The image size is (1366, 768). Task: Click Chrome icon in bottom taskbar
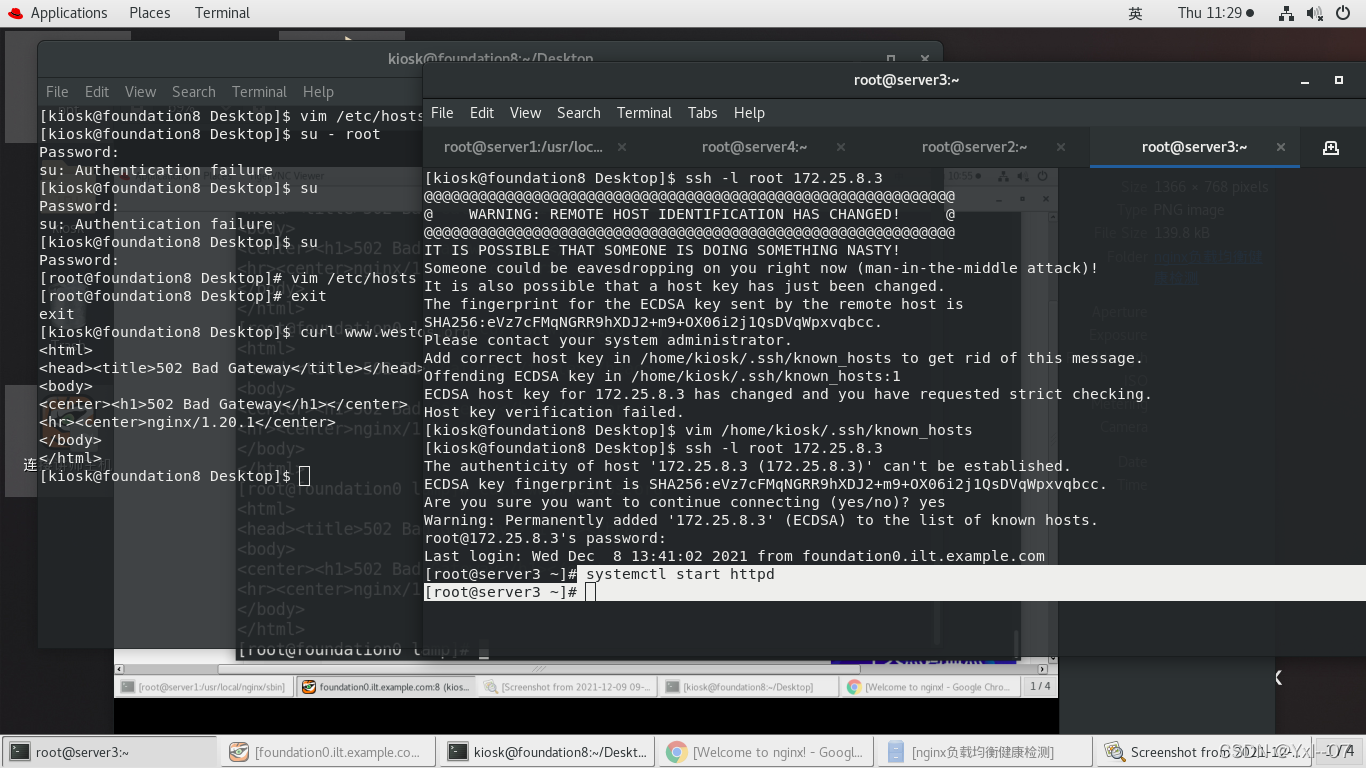coord(677,752)
